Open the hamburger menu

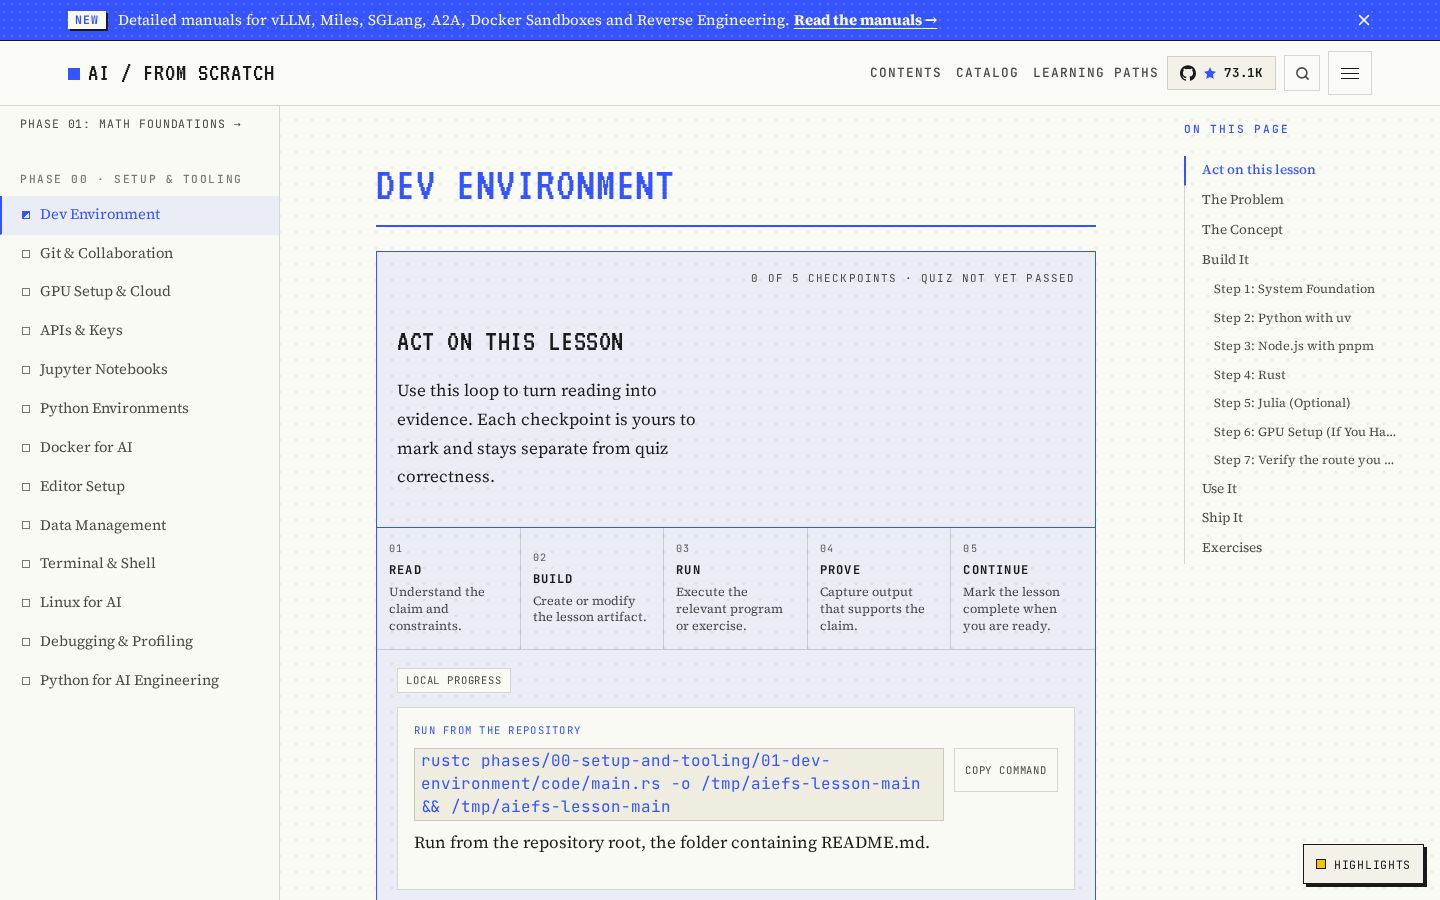(1350, 73)
